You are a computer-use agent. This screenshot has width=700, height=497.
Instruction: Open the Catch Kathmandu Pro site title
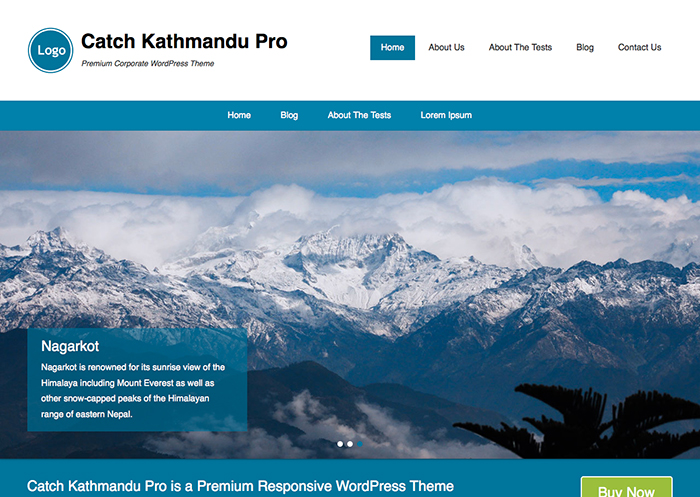pyautogui.click(x=184, y=41)
